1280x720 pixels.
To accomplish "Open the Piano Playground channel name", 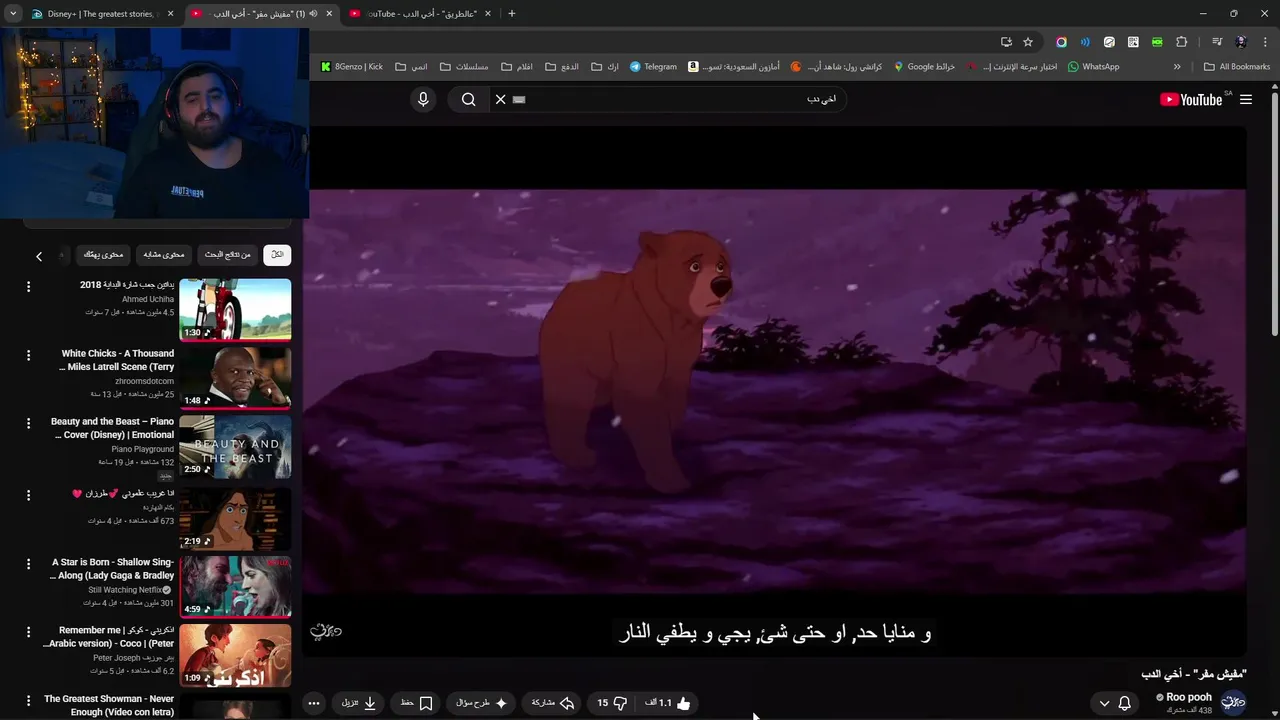I will [x=142, y=449].
